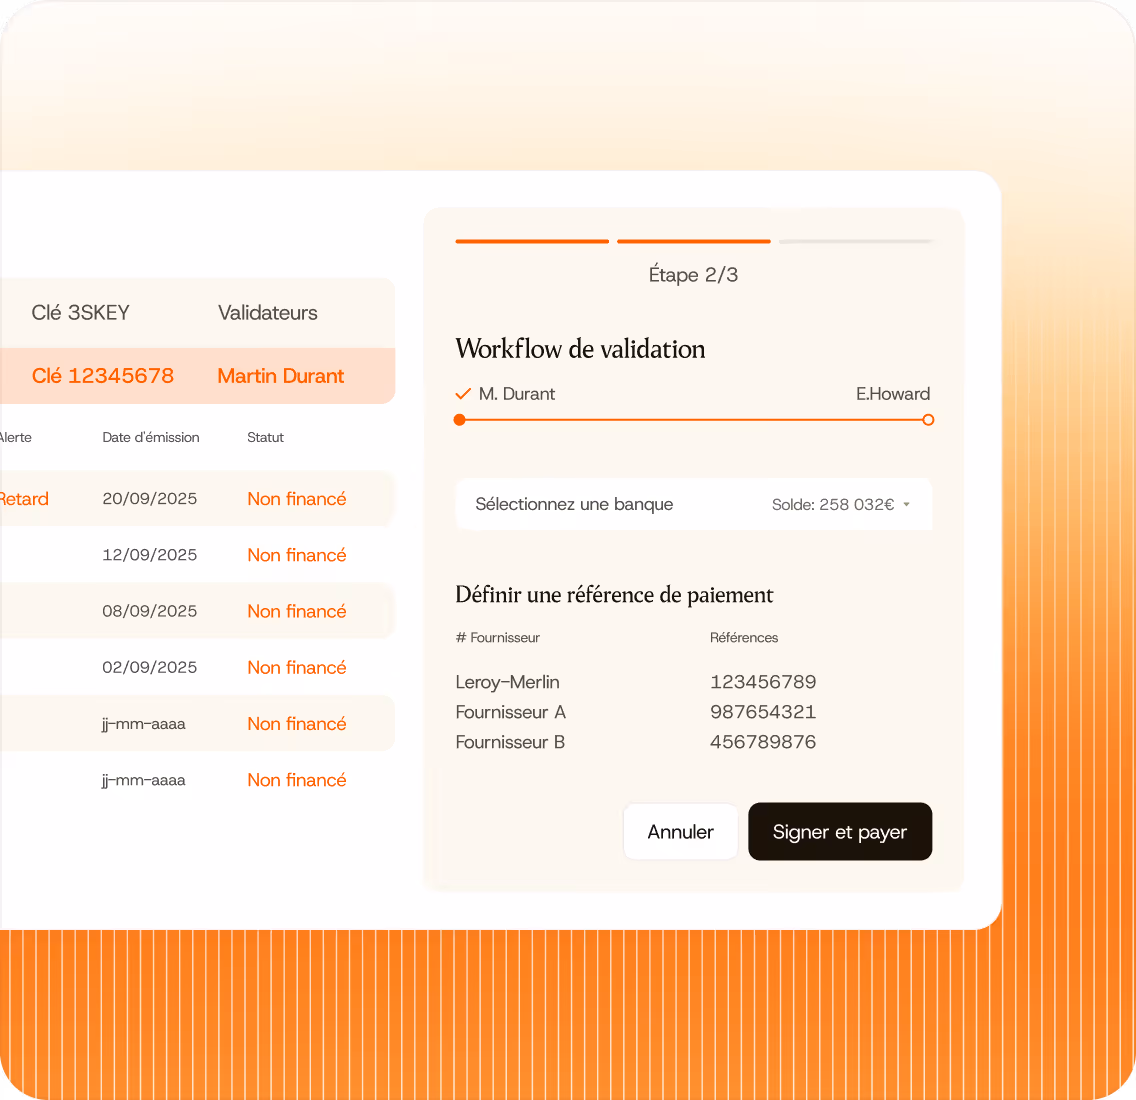Click Définir une référence de paiement heading

tap(614, 595)
